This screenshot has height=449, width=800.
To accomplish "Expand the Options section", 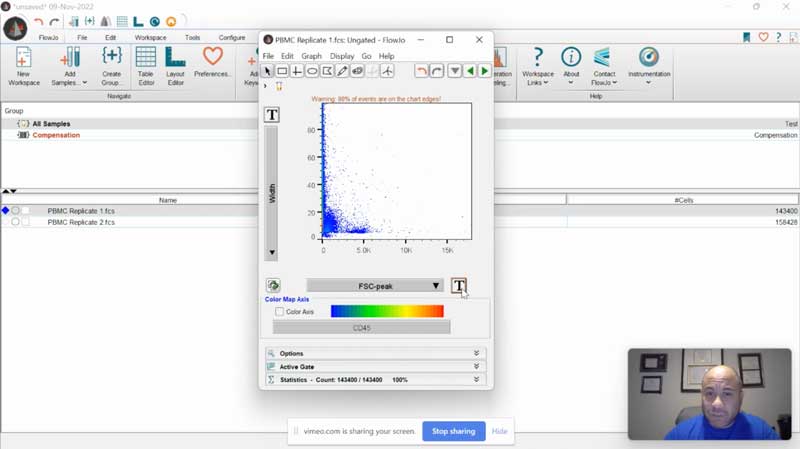I will pos(376,353).
